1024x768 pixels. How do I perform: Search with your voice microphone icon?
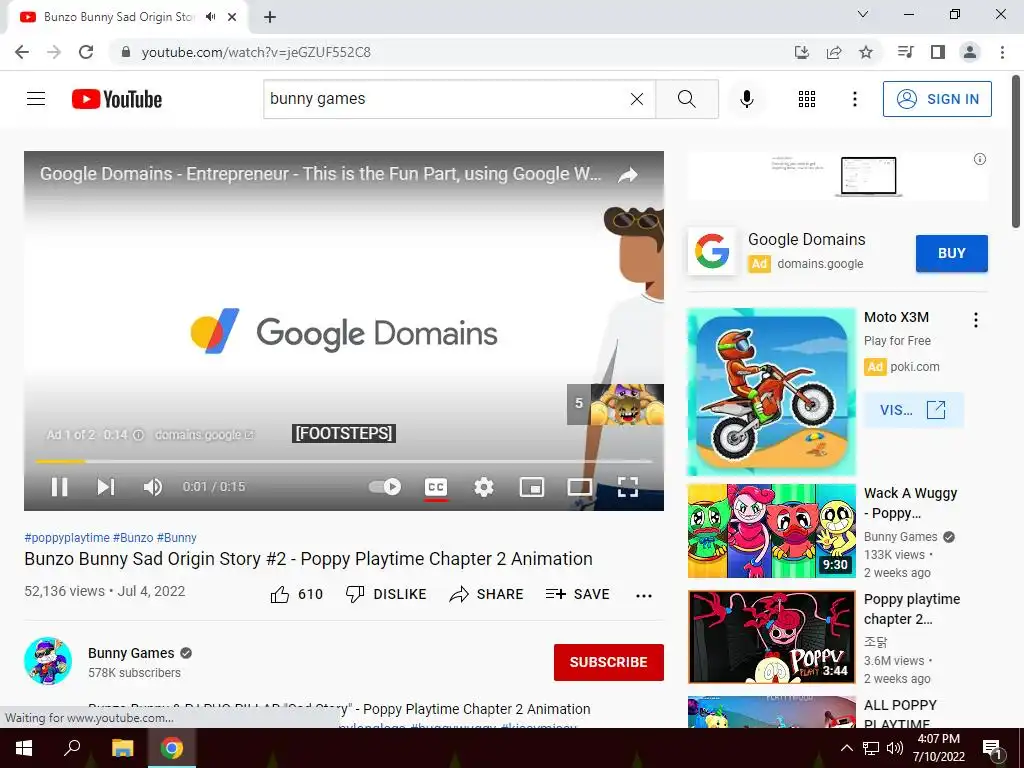[x=746, y=99]
